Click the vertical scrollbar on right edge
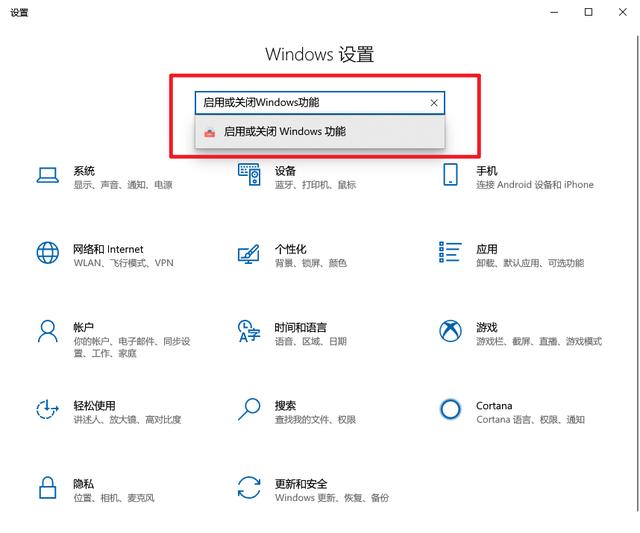 point(638,273)
